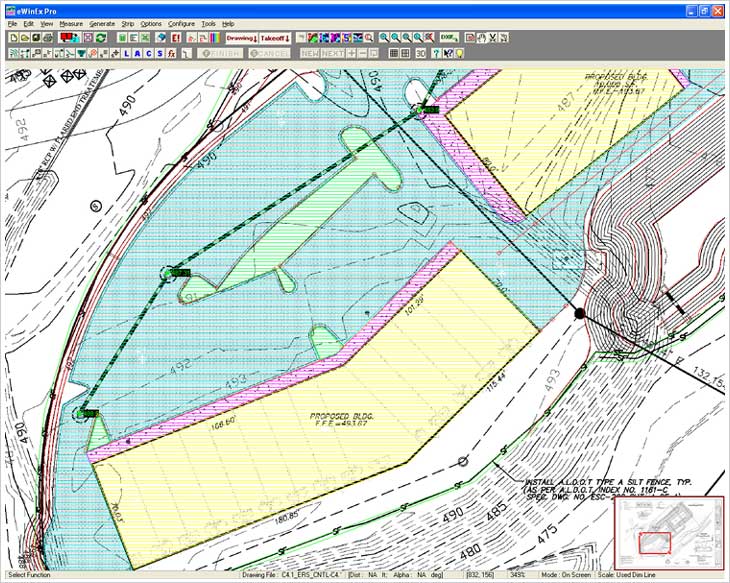730x583 pixels.
Task: Click the overview minimap thumbnail
Action: click(669, 532)
